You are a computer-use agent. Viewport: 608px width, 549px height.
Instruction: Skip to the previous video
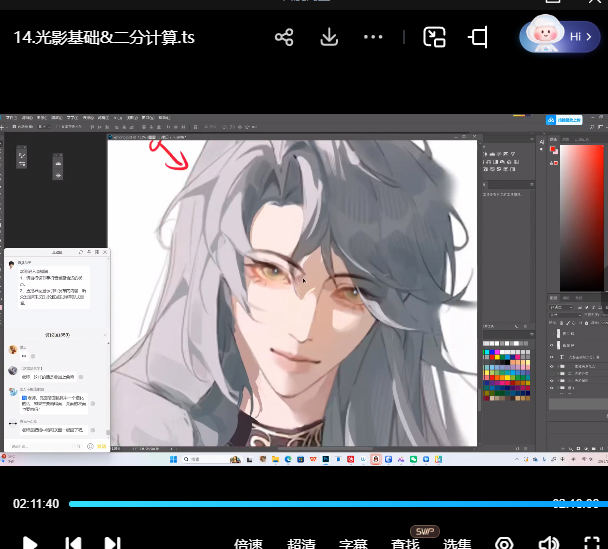[73, 543]
